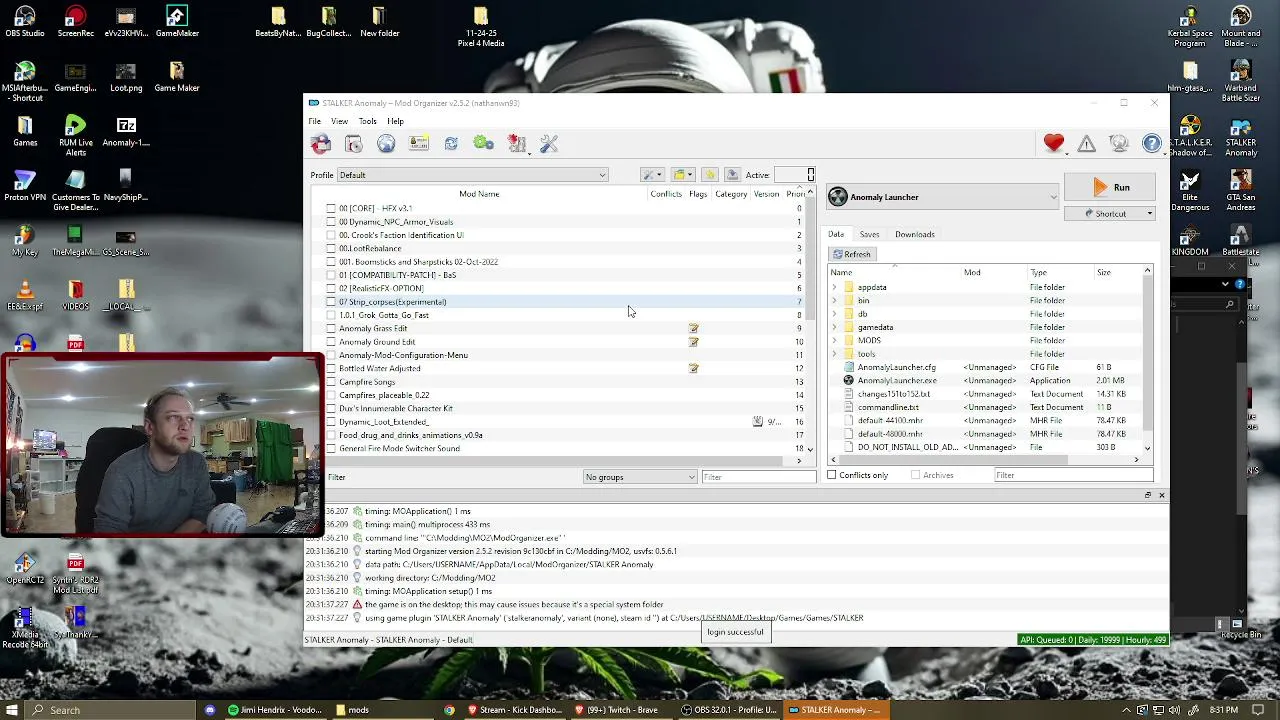The image size is (1280, 720).
Task: Open the folder shortcuts dropdown button
Action: pos(683,175)
